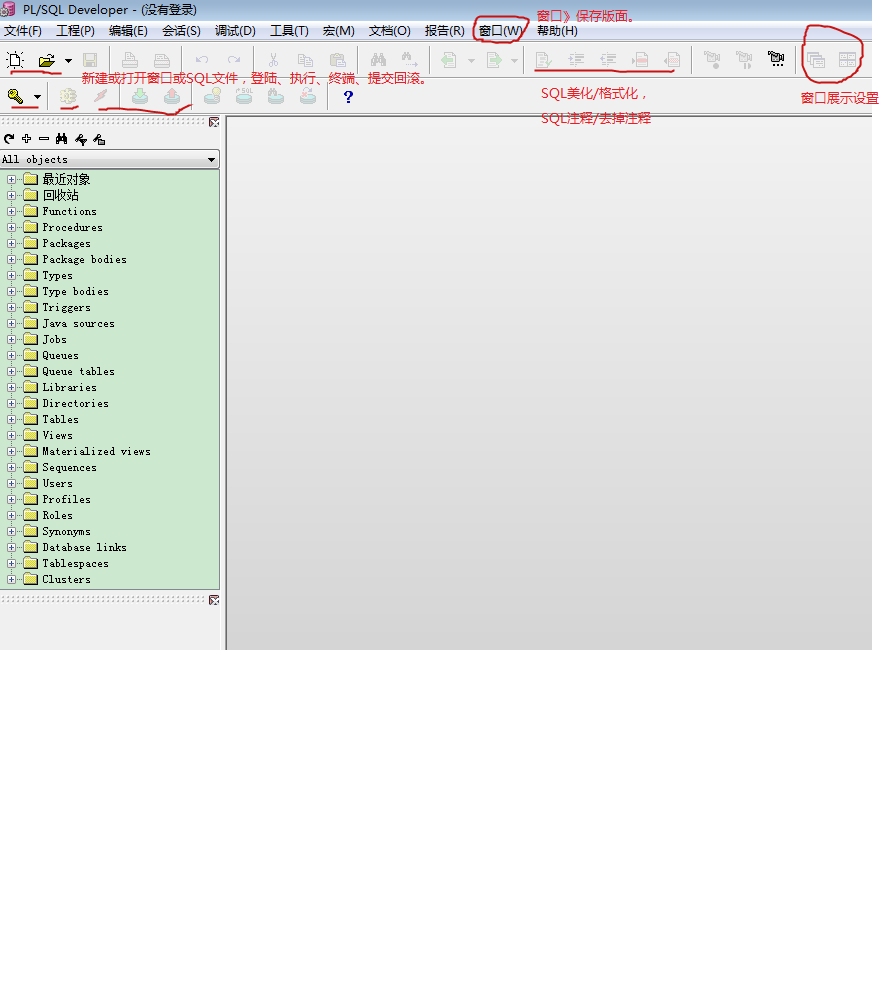Expand the Tables folder node
881x1000 pixels.
11,420
